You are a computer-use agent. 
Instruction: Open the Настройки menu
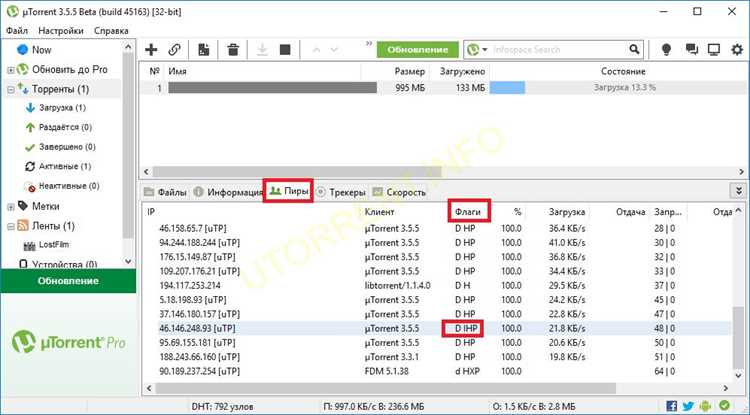click(61, 31)
